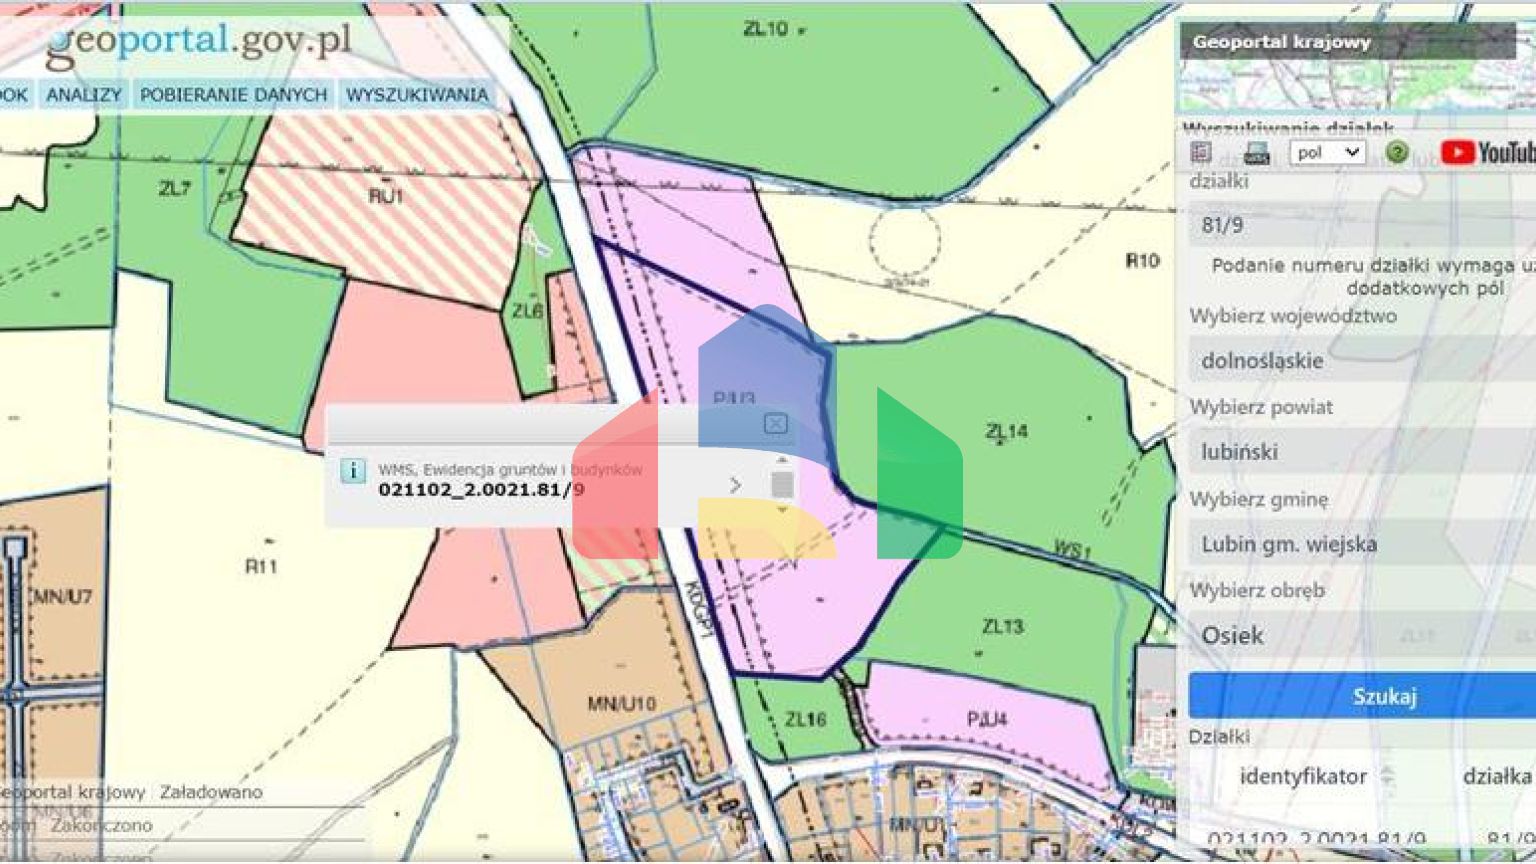Expand the details arrow for parcel 021102_2.0021.81/9
This screenshot has height=864, width=1536.
coord(737,485)
